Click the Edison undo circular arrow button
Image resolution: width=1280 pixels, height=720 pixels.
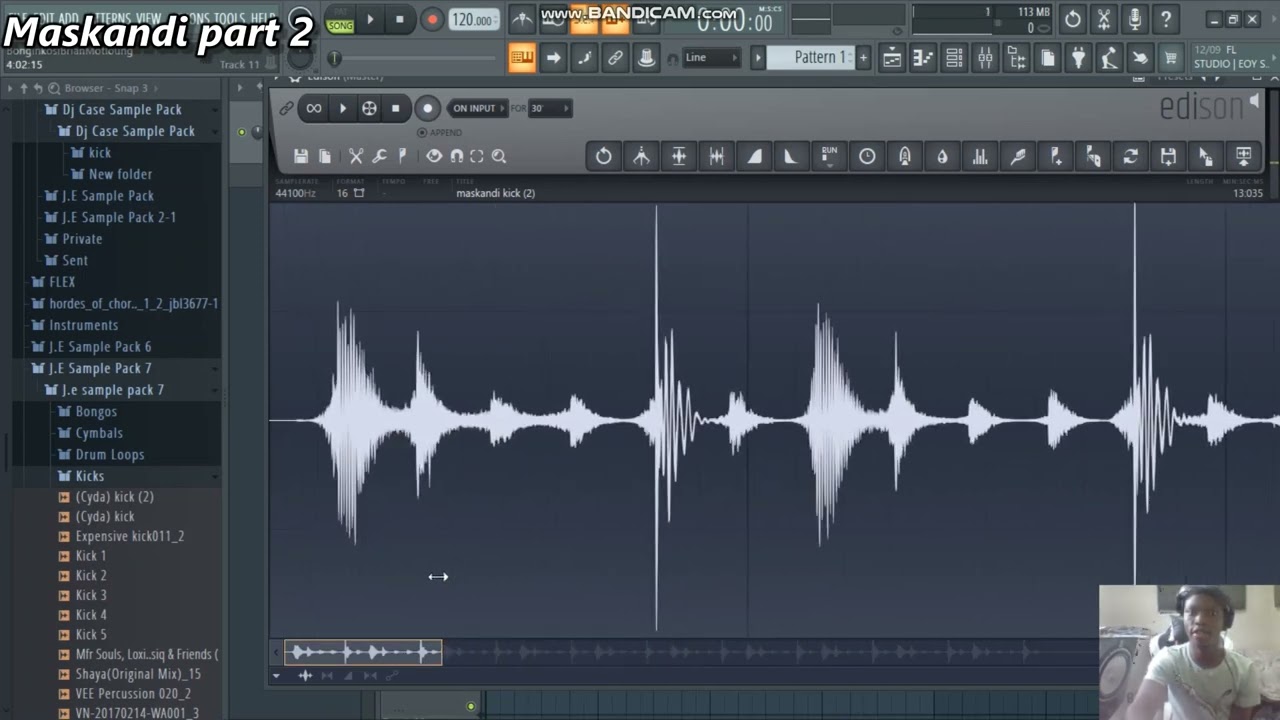coord(604,156)
